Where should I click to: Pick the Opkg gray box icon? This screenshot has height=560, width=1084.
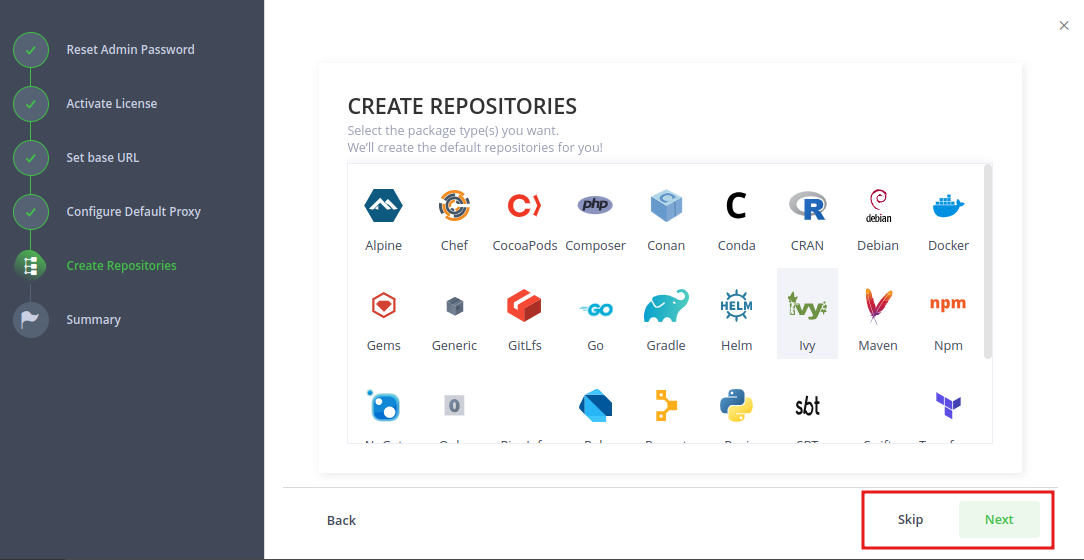454,405
